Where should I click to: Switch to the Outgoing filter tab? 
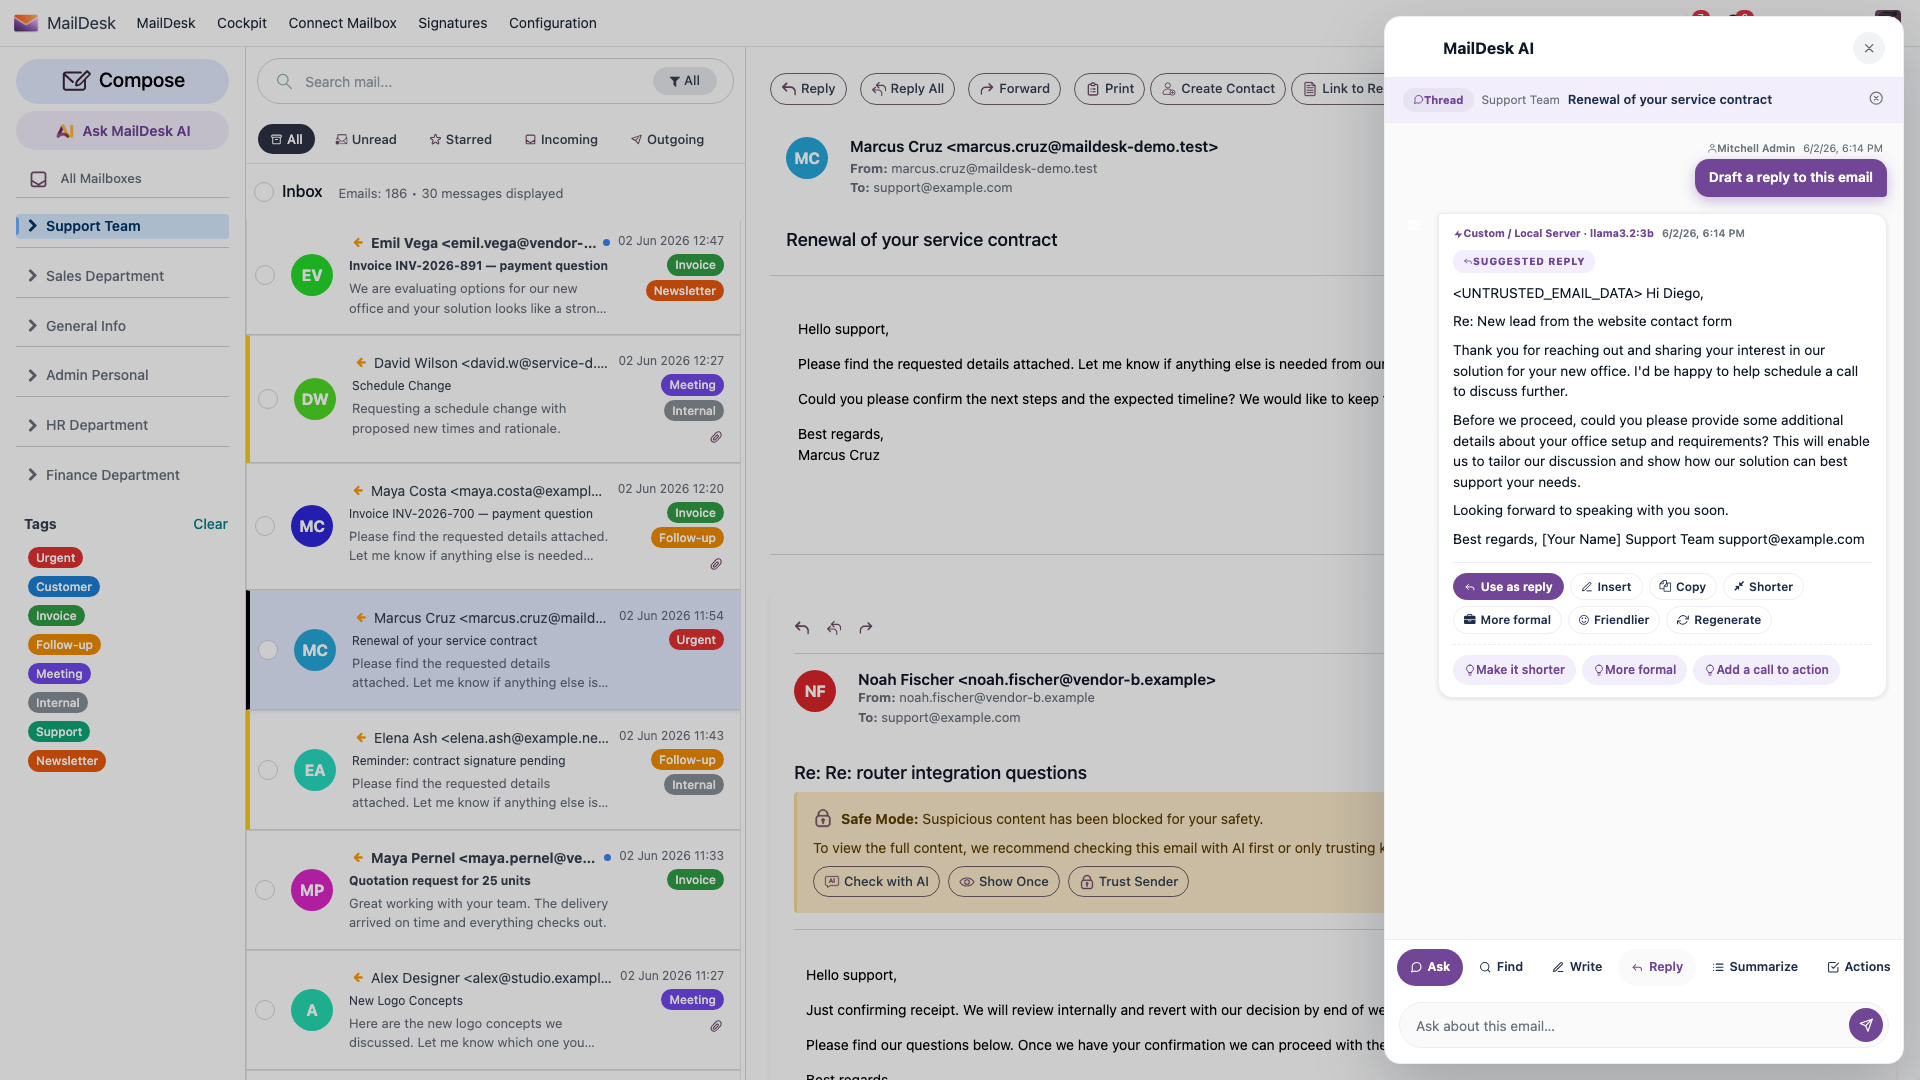(667, 139)
